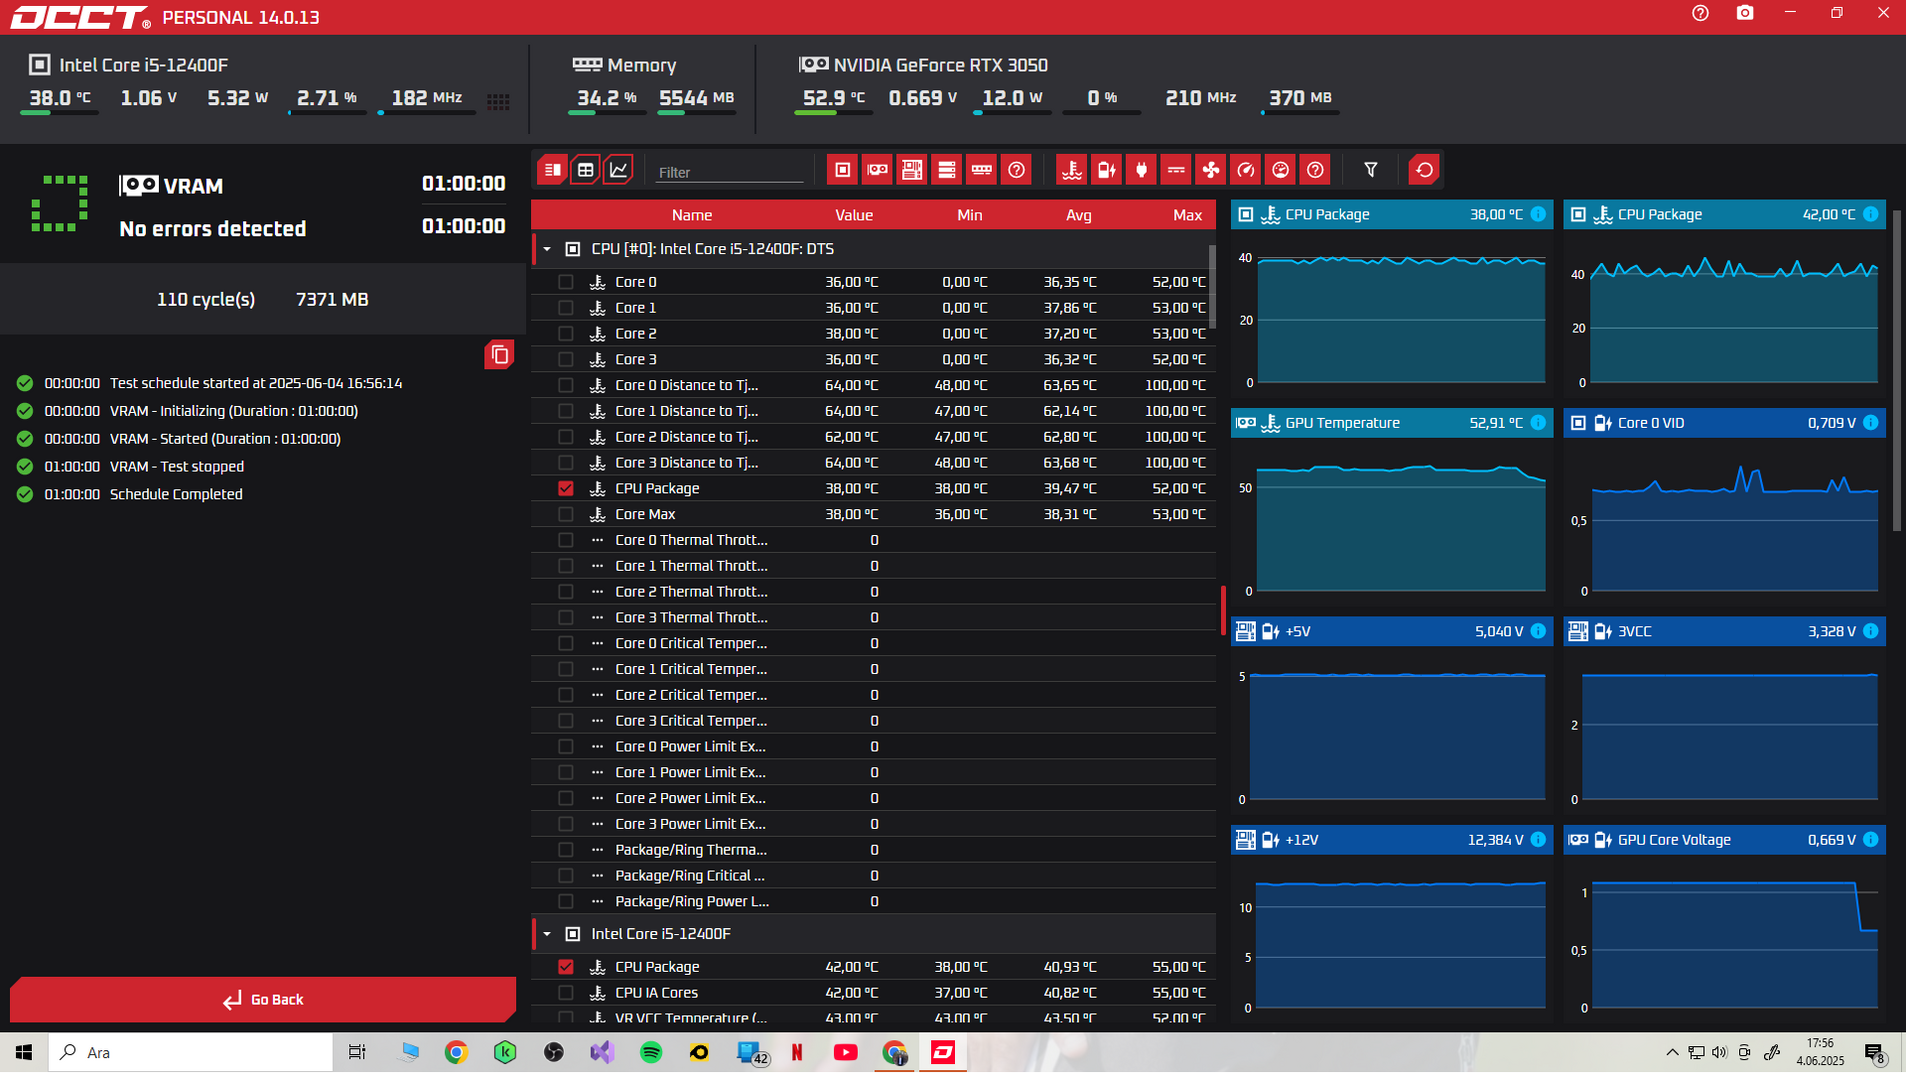1906x1080 pixels.
Task: Sort the sensor table by Name column
Action: click(x=692, y=215)
